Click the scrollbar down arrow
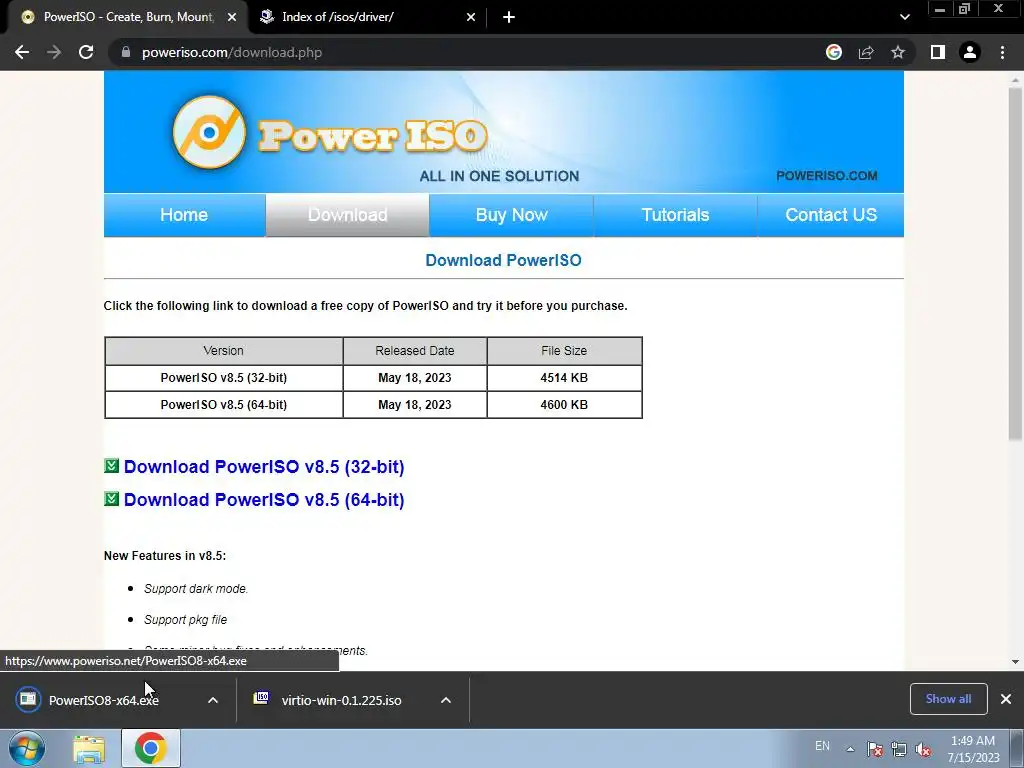This screenshot has width=1024, height=768. tap(1015, 662)
